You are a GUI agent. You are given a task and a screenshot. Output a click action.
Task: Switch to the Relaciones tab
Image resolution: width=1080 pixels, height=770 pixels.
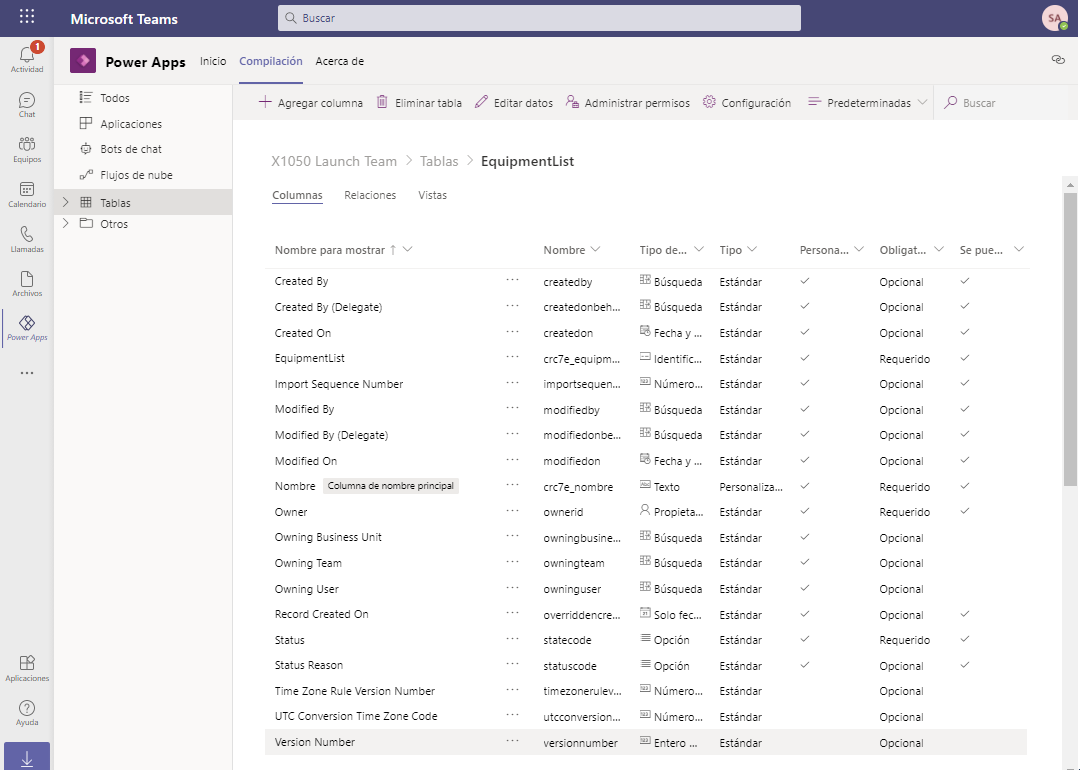pos(370,195)
